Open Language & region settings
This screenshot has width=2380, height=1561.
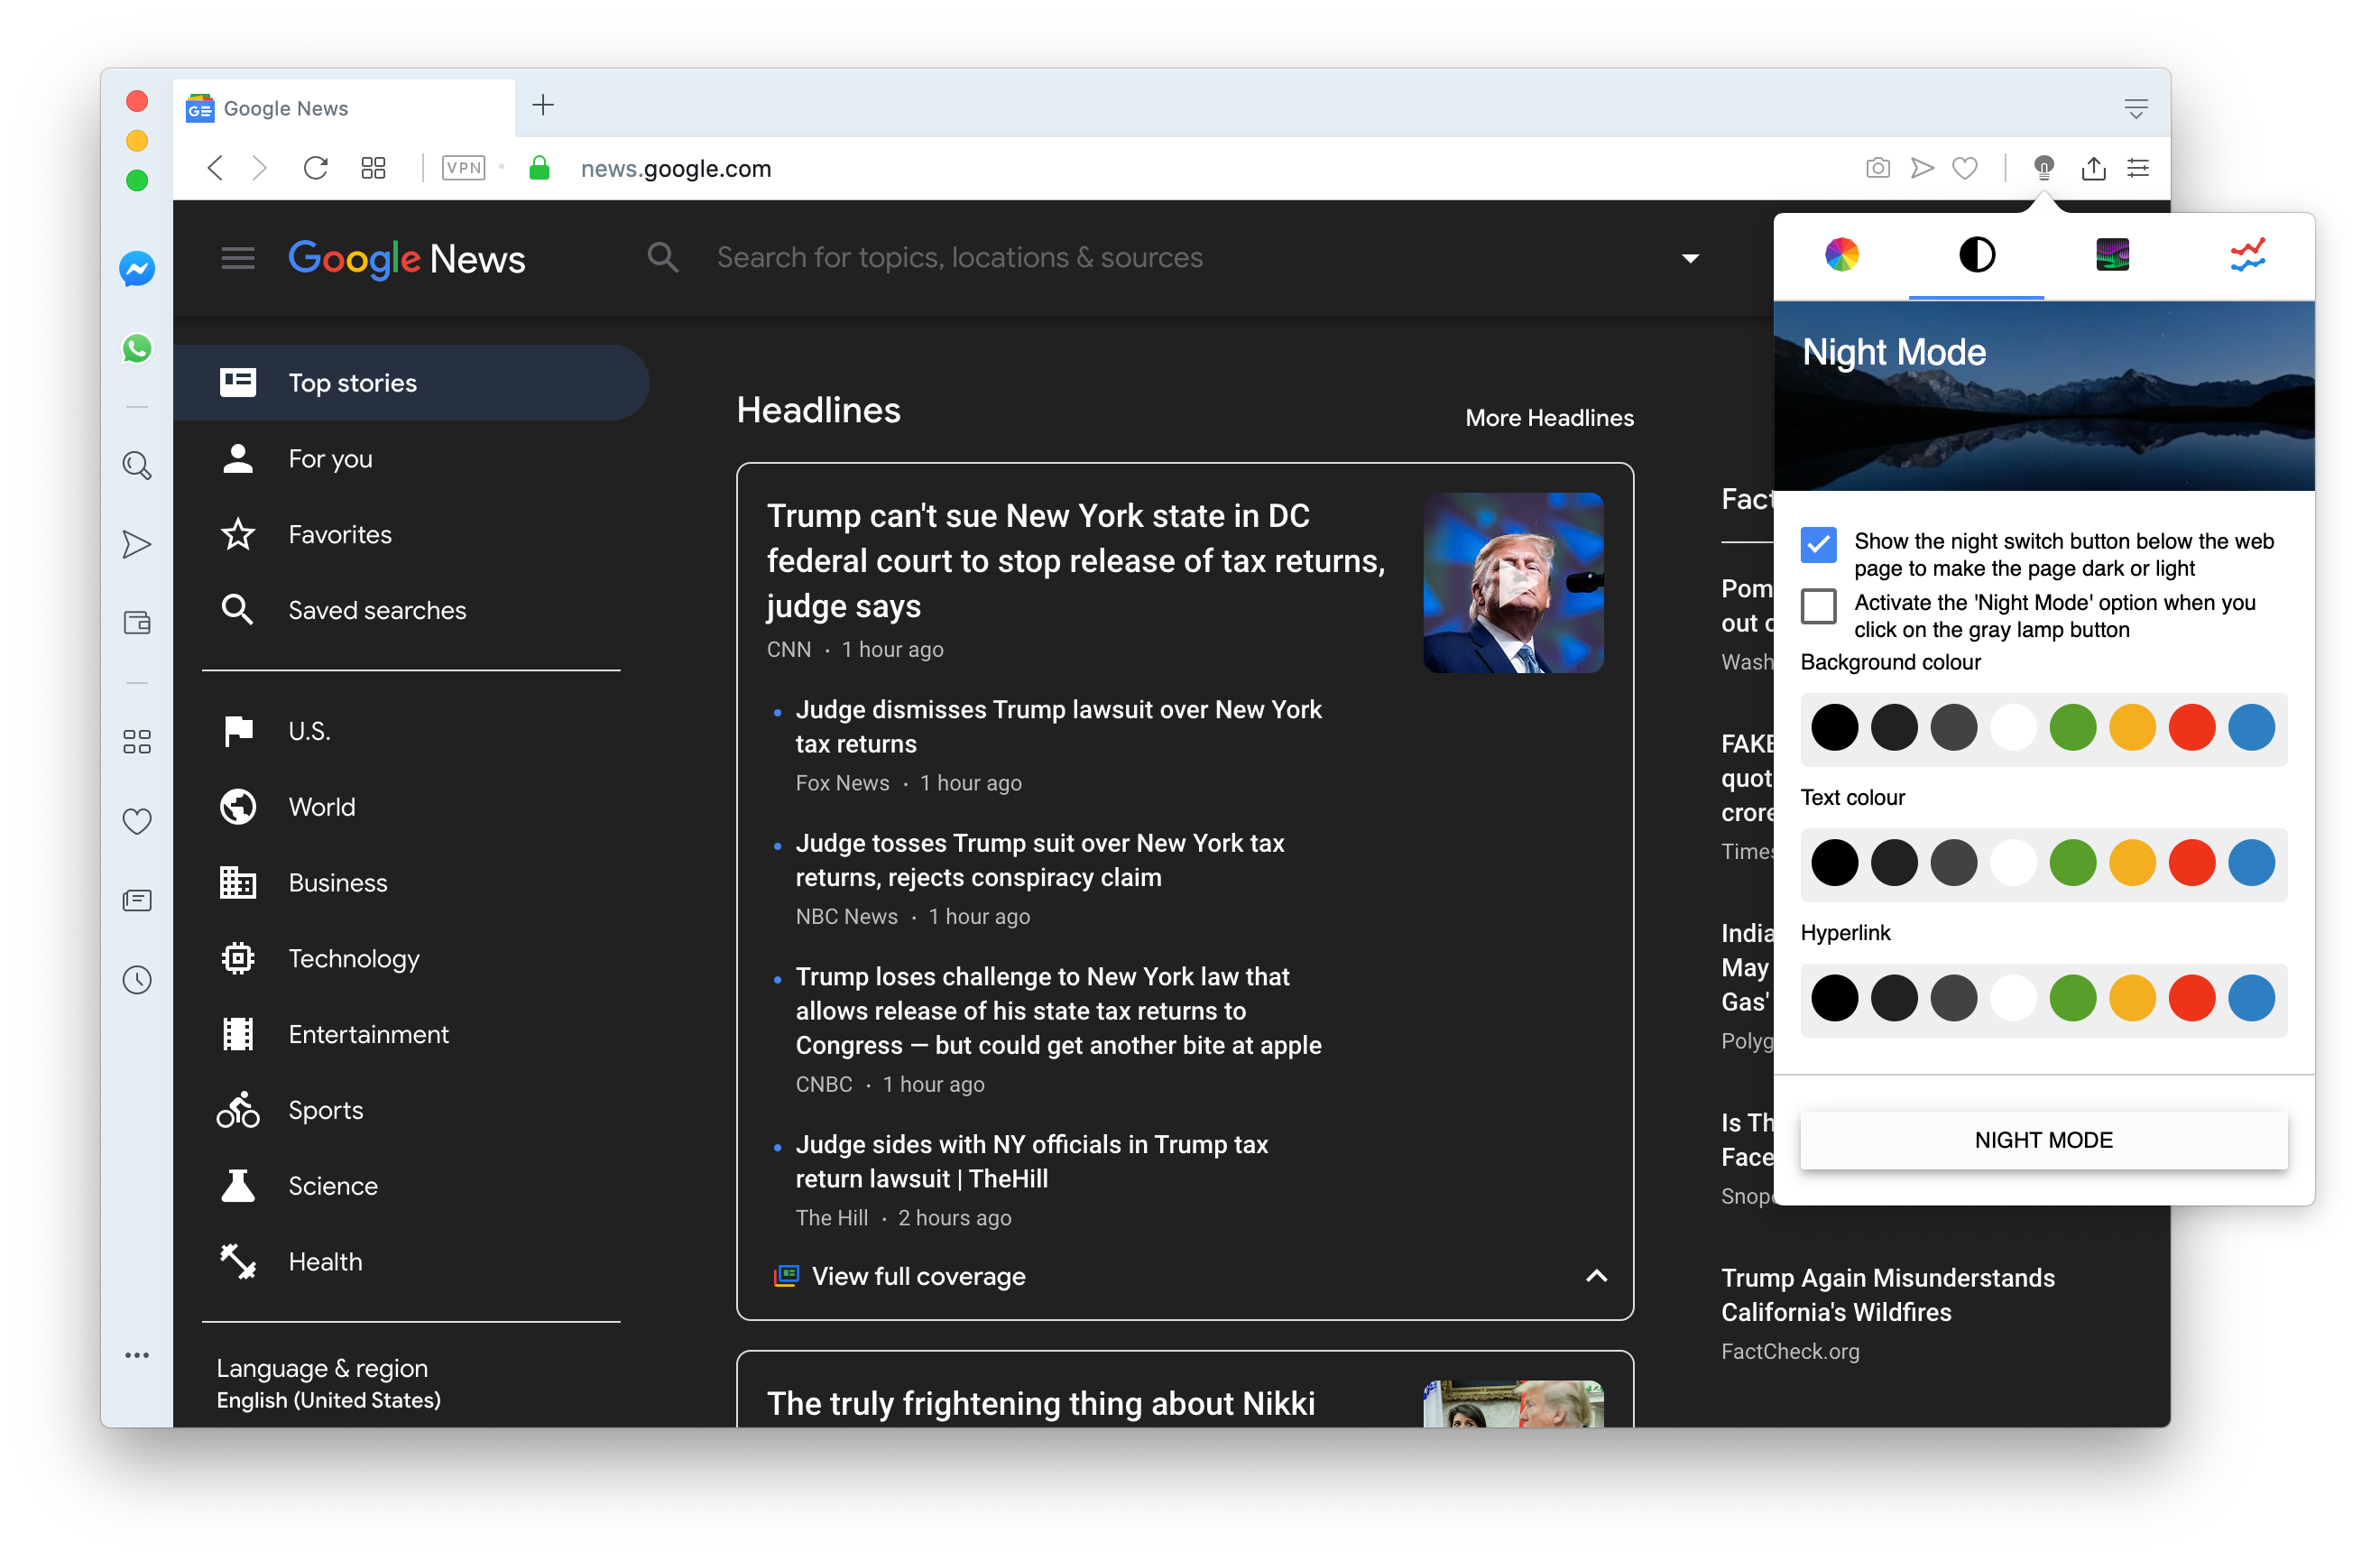coord(329,1383)
